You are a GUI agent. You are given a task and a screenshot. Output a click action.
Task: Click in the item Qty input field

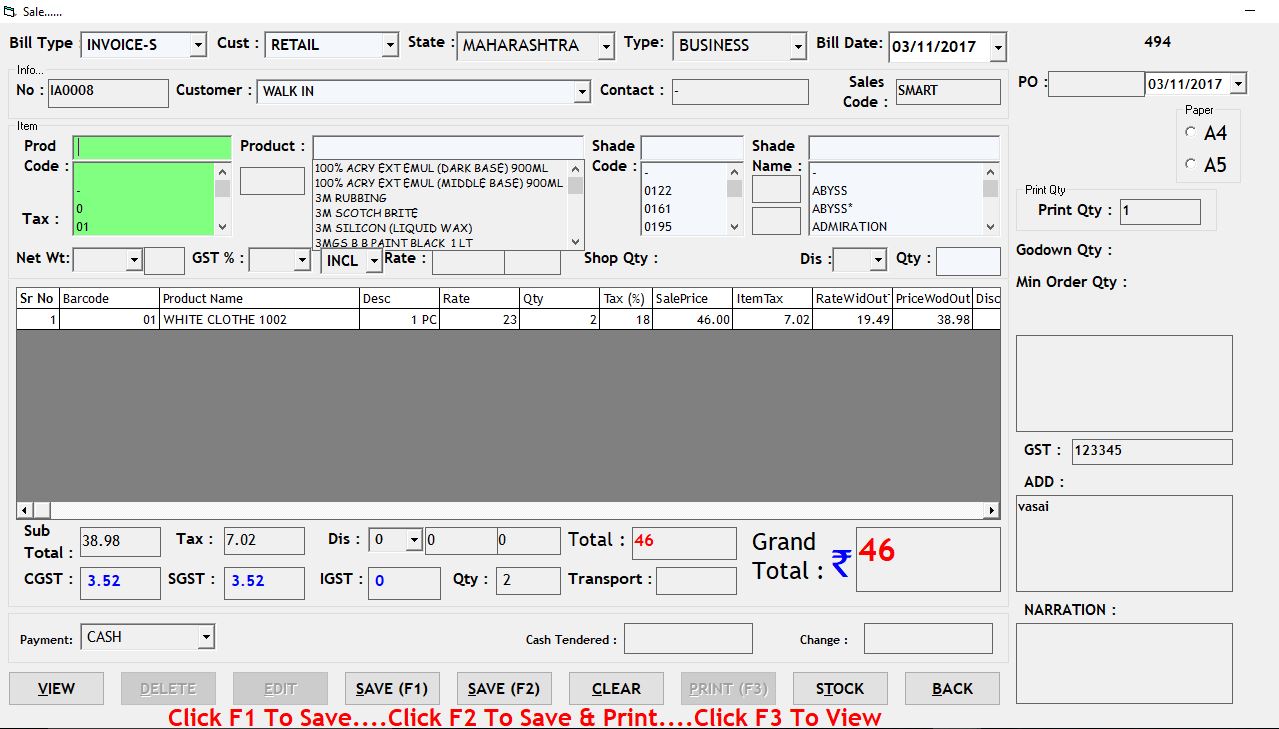[x=968, y=261]
